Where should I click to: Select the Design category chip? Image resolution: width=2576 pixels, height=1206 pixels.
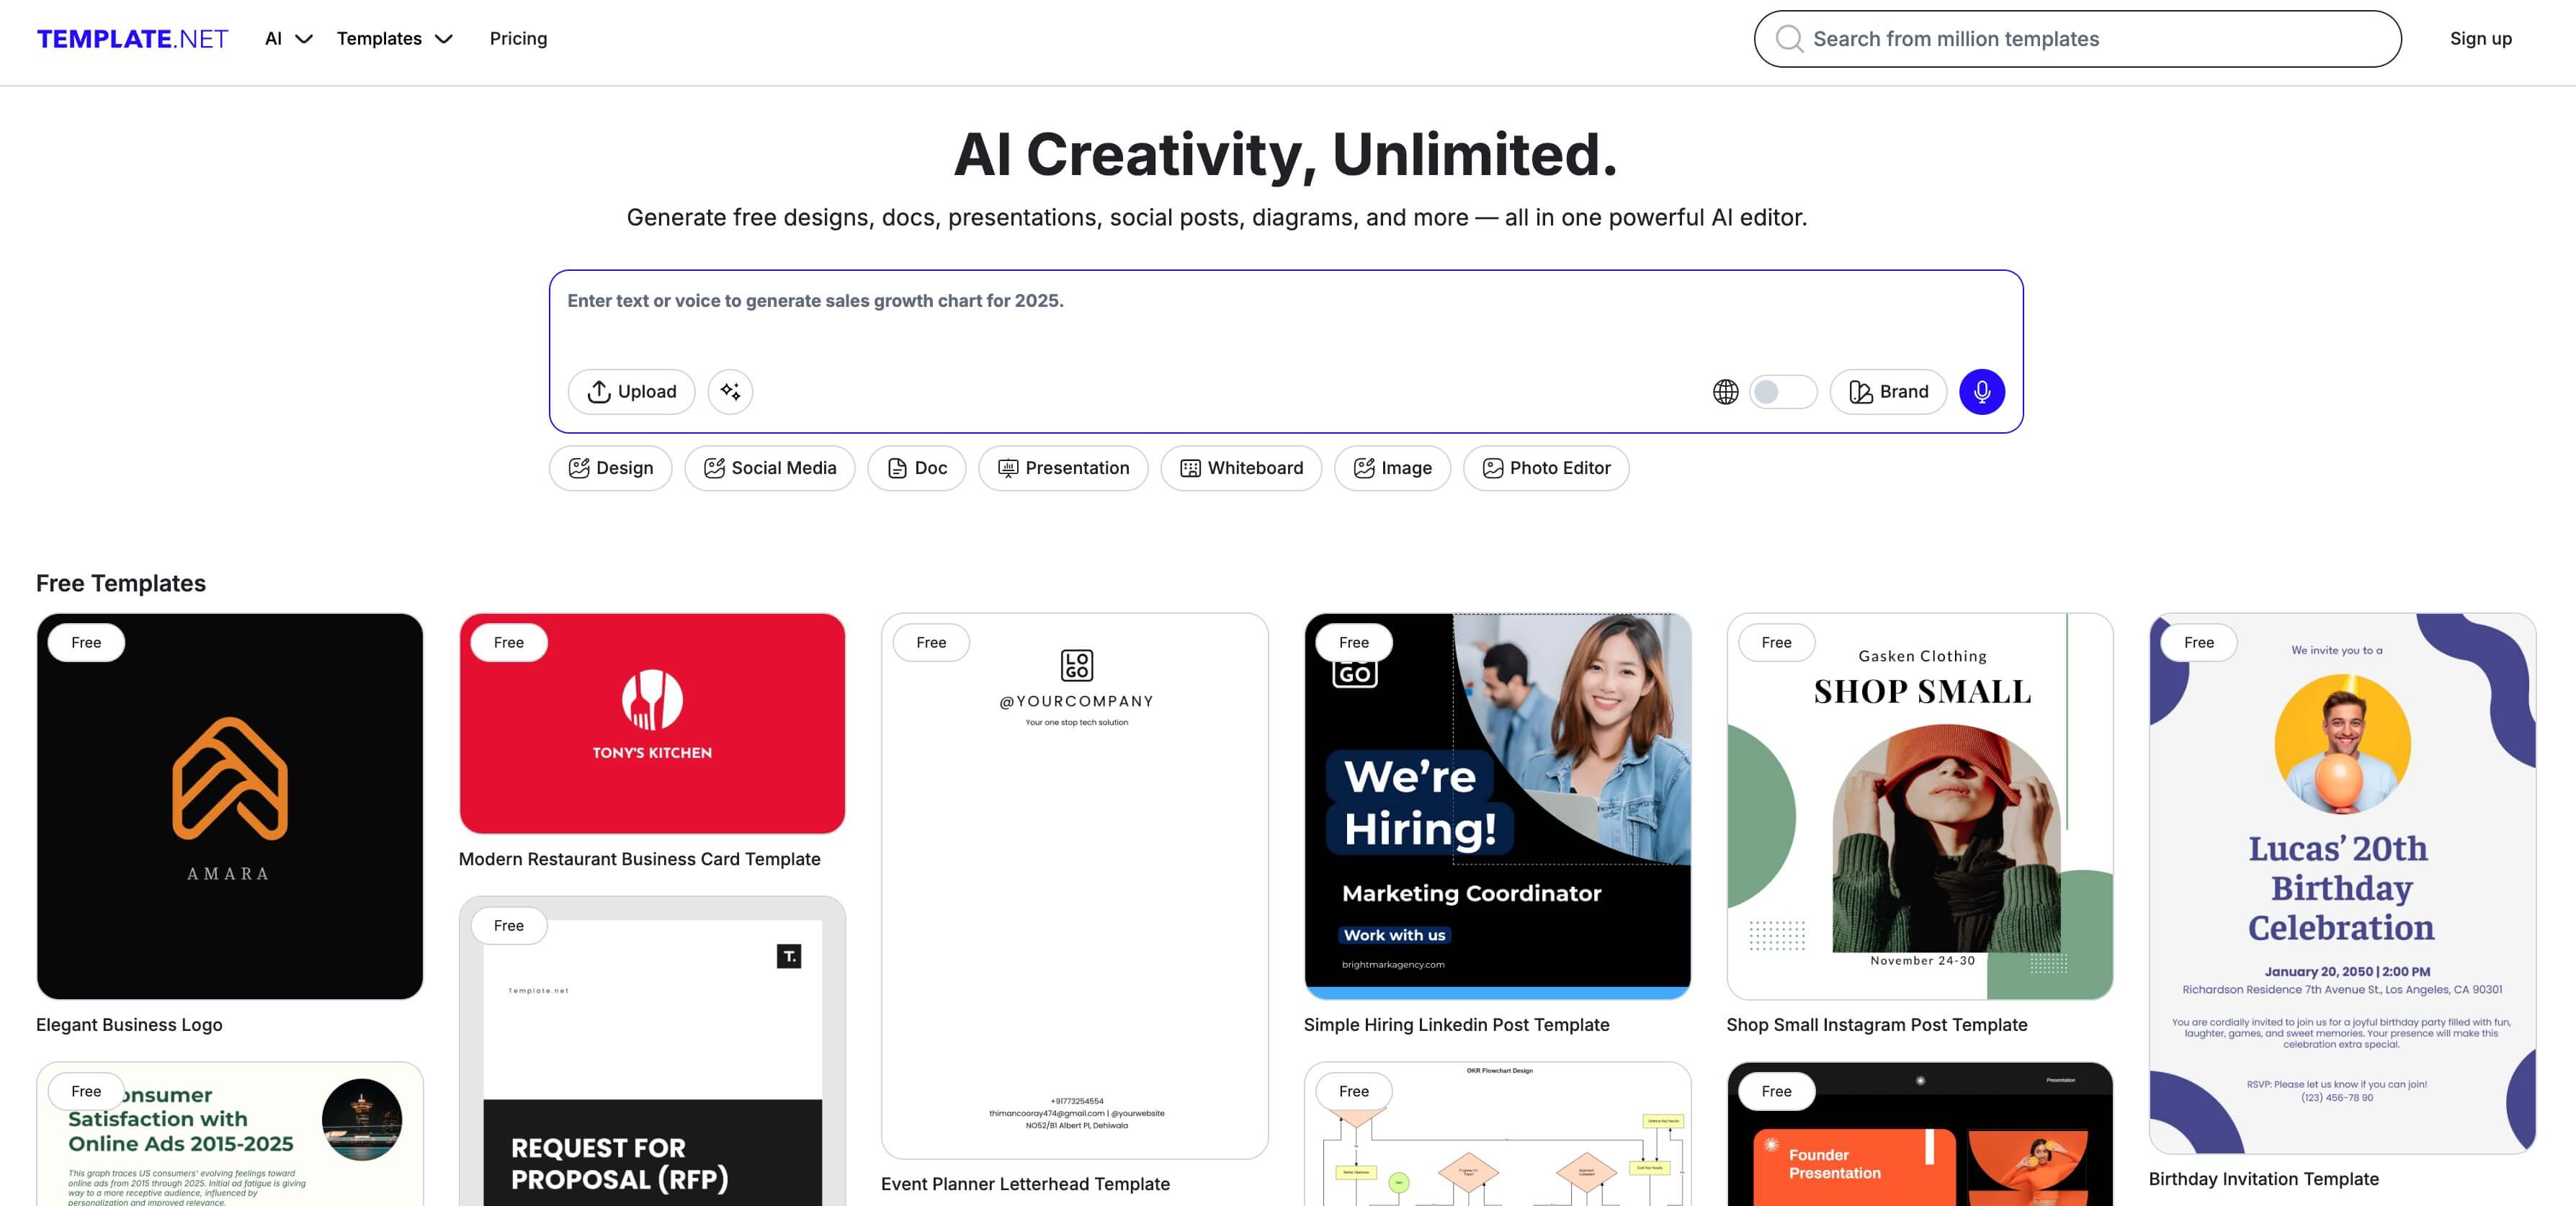pyautogui.click(x=610, y=468)
